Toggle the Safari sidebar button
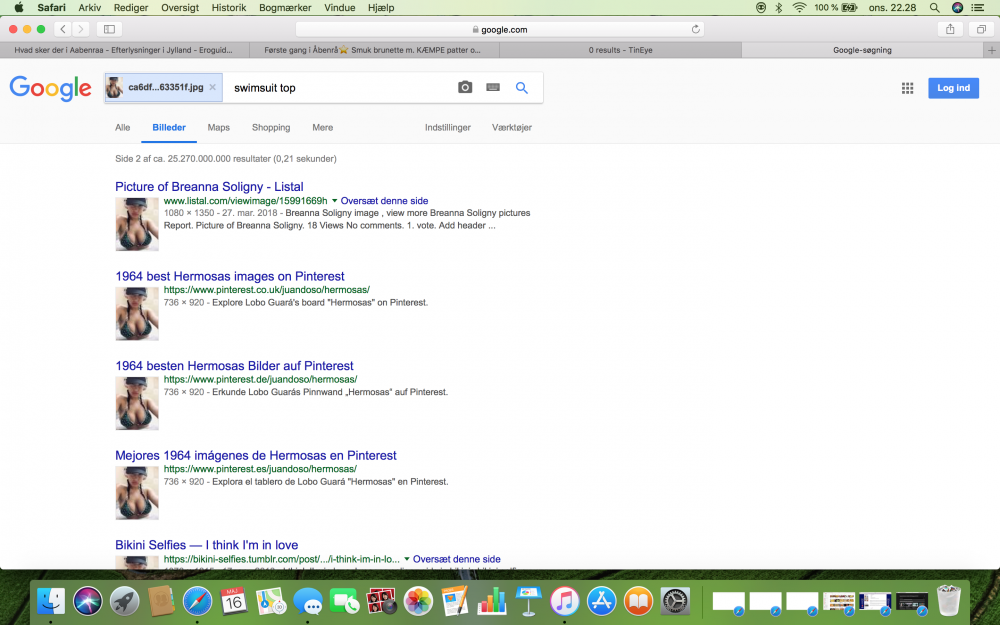Viewport: 1000px width, 625px height. [109, 29]
